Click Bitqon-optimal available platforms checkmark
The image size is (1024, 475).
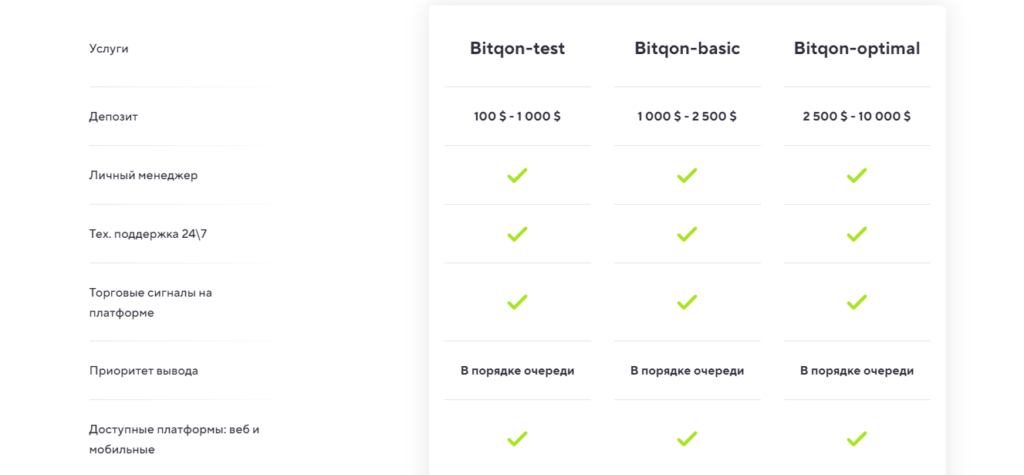point(857,439)
